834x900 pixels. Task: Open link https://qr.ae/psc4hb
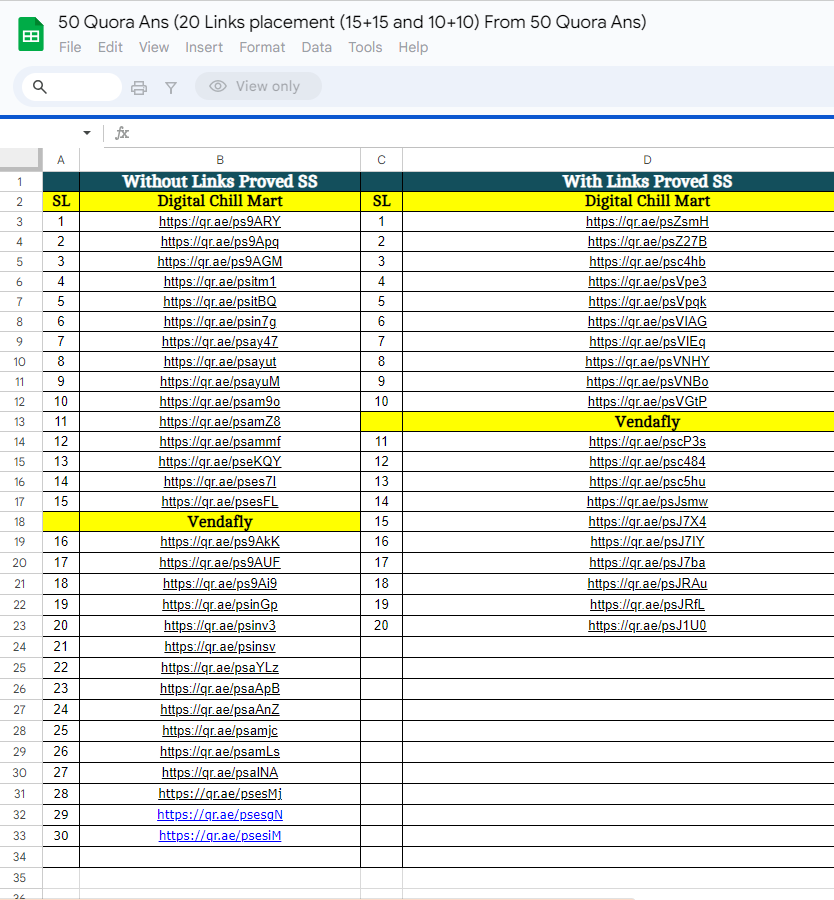(x=647, y=262)
